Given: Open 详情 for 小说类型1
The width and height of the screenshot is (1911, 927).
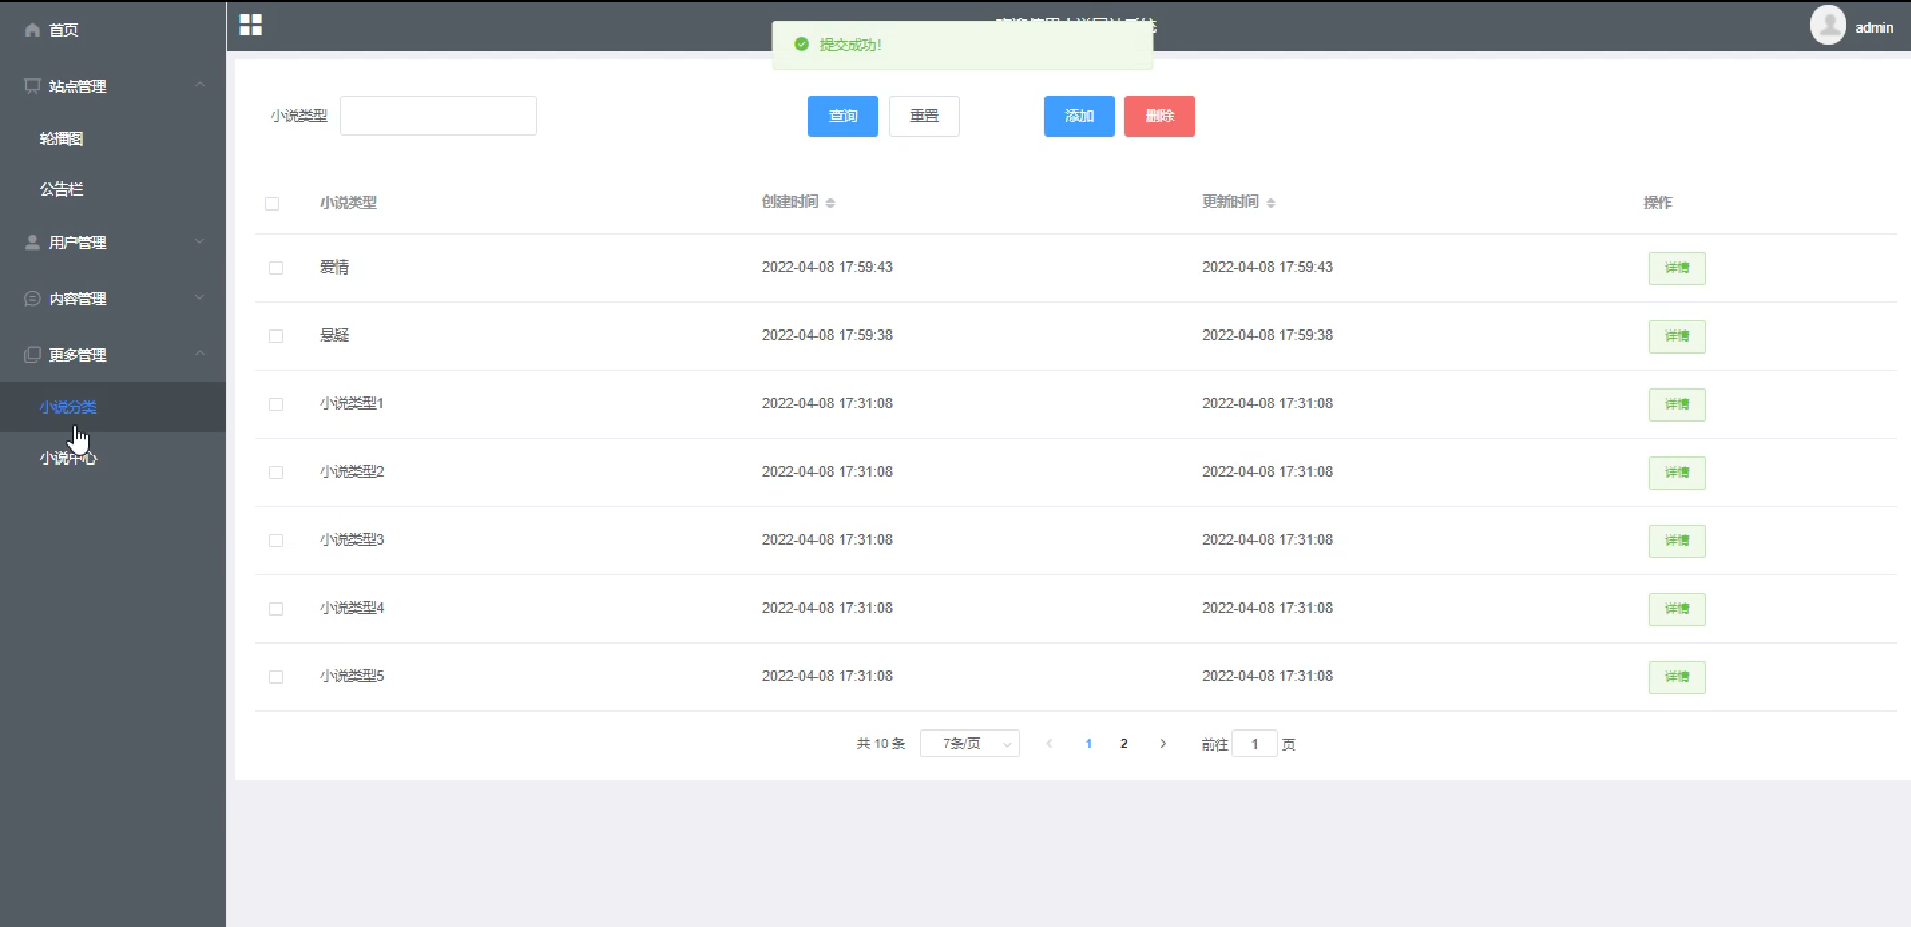Looking at the screenshot, I should [1677, 405].
